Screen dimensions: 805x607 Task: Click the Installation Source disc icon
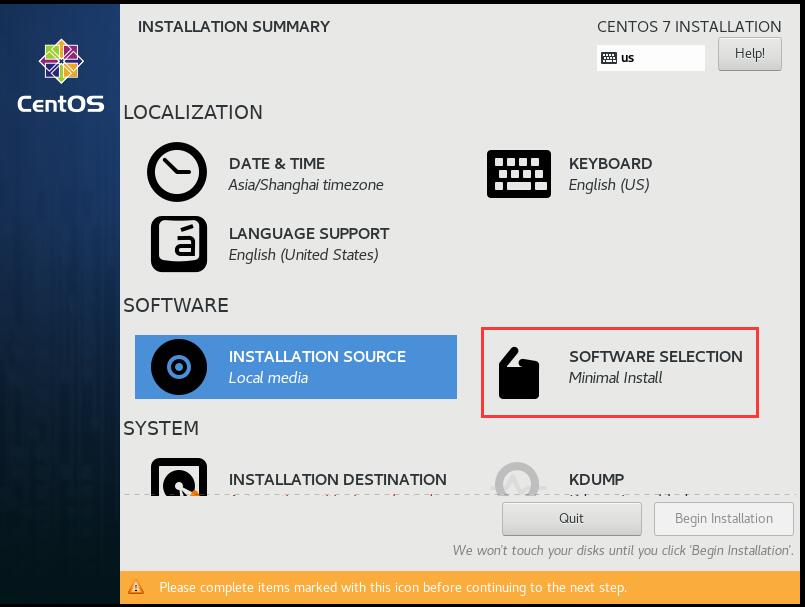[179, 367]
